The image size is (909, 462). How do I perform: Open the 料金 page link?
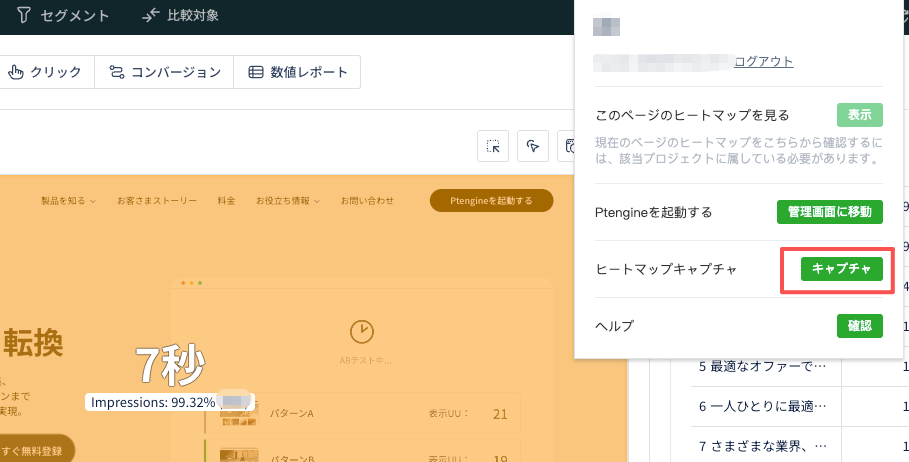tap(226, 201)
